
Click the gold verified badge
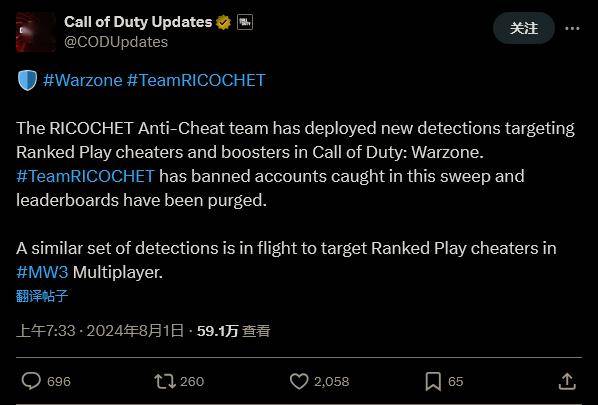223,22
